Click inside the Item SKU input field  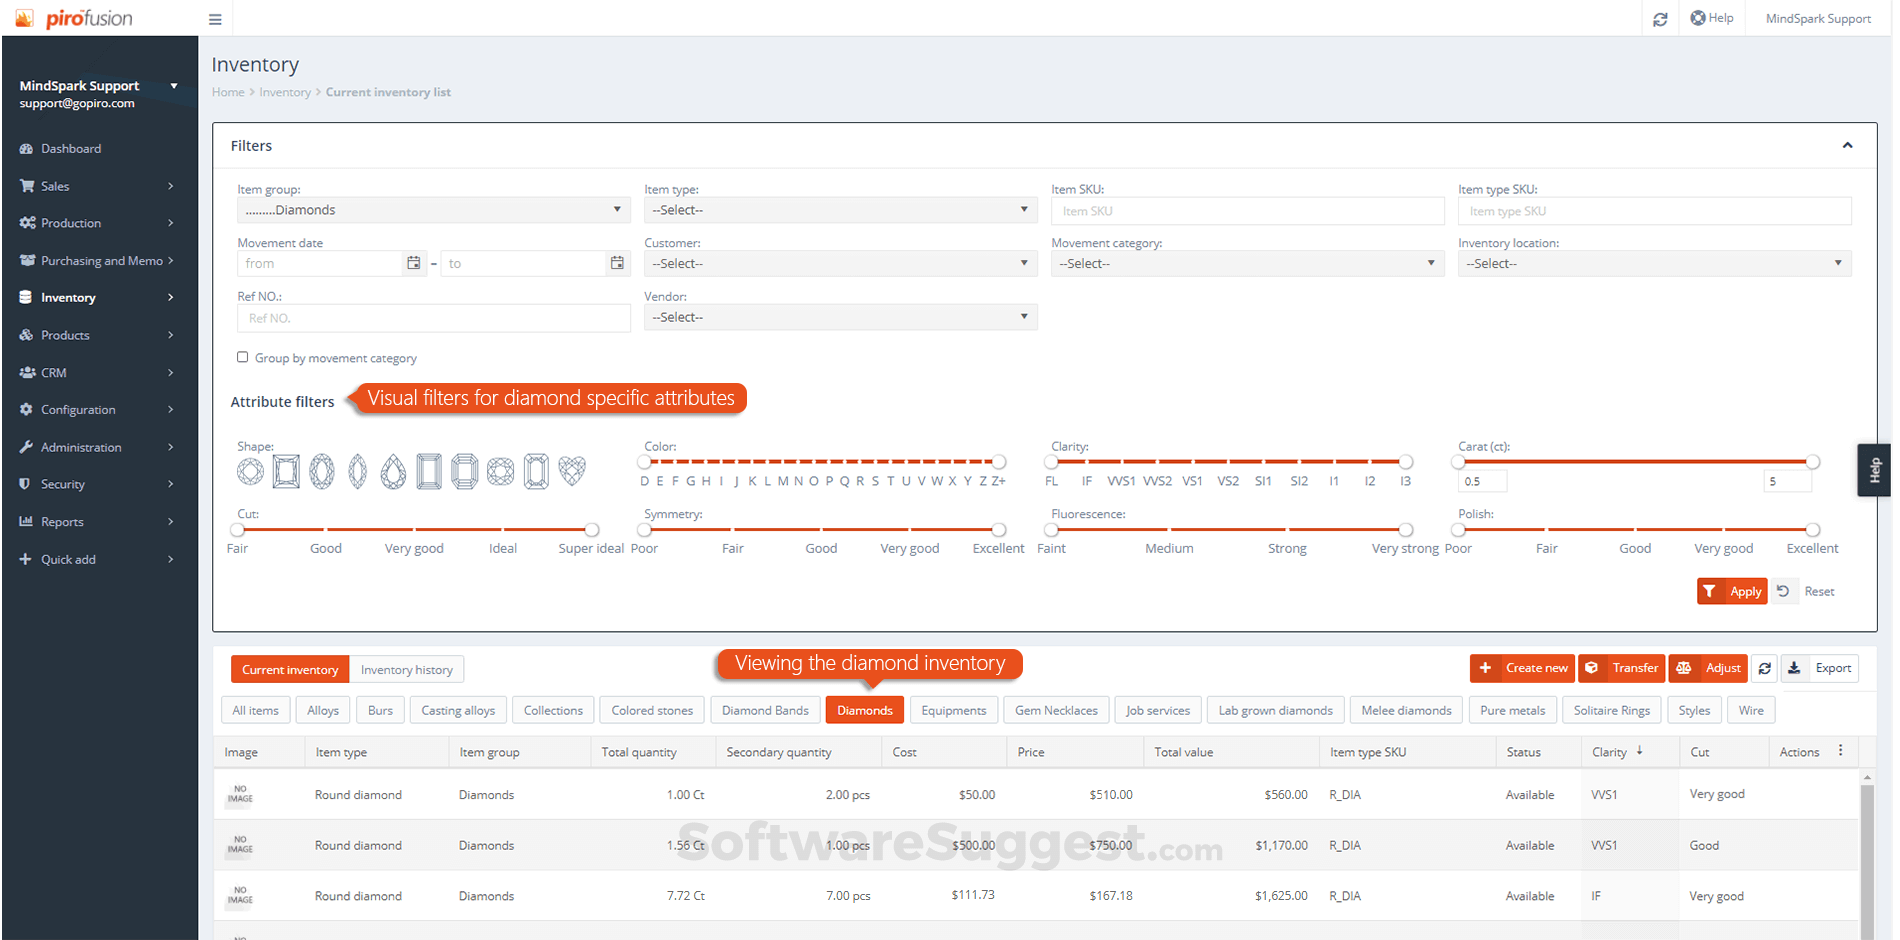1247,210
